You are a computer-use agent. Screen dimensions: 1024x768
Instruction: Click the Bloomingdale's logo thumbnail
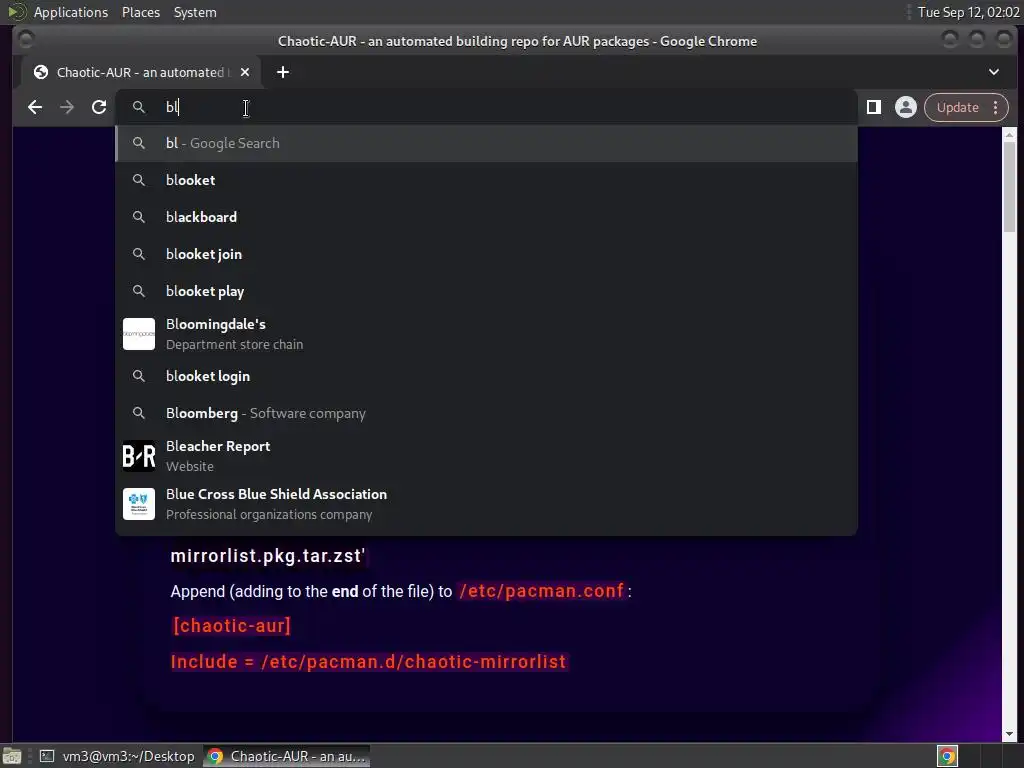coord(139,334)
